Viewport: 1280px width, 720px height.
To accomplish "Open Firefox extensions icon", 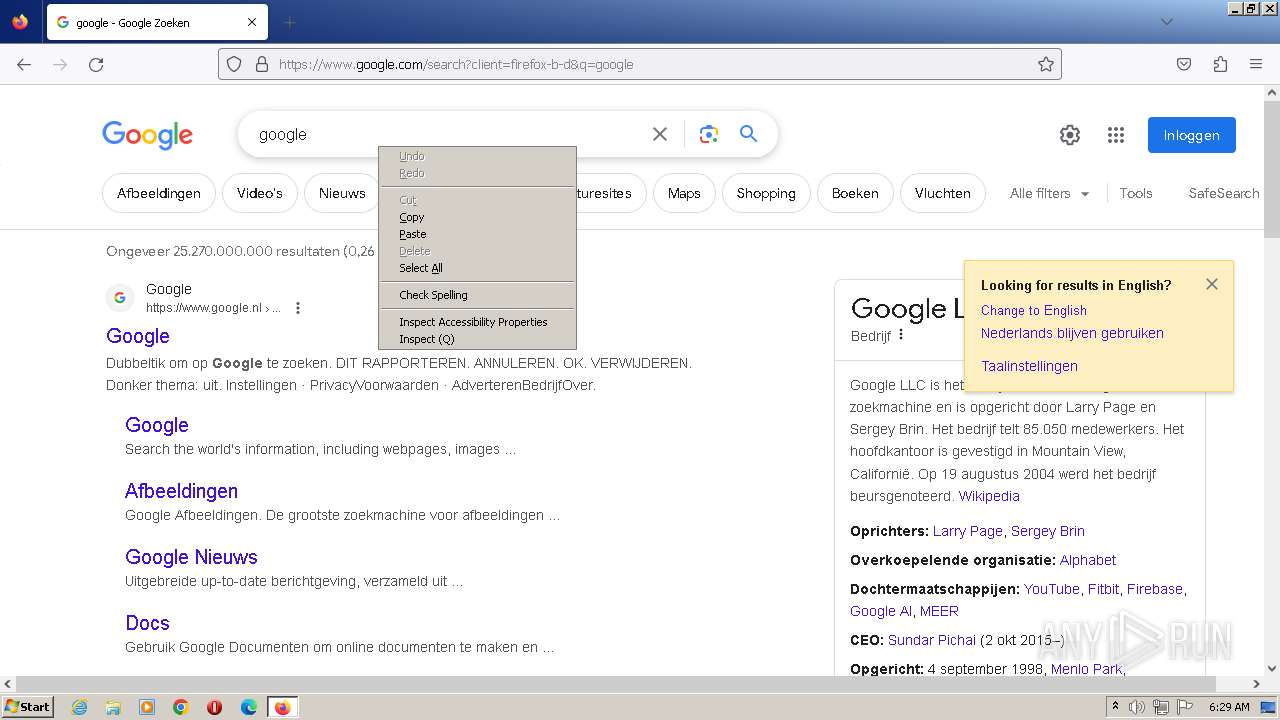I will 1220,64.
